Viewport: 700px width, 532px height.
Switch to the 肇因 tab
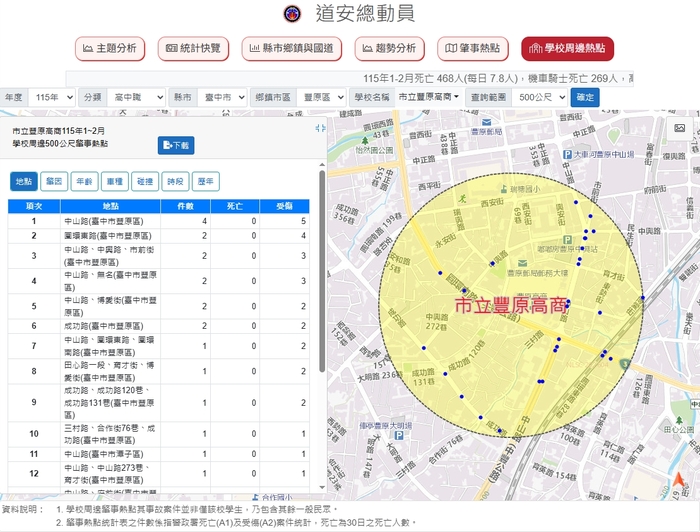coord(54,181)
